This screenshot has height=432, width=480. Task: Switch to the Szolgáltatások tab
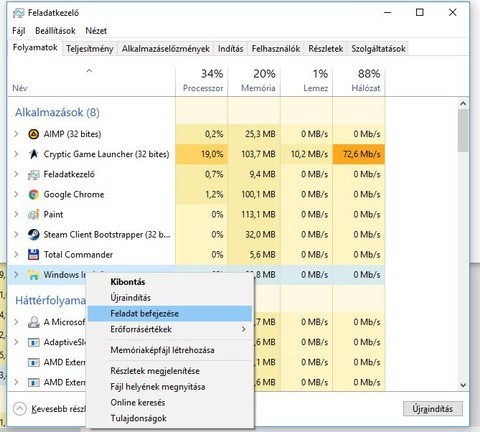pyautogui.click(x=378, y=49)
